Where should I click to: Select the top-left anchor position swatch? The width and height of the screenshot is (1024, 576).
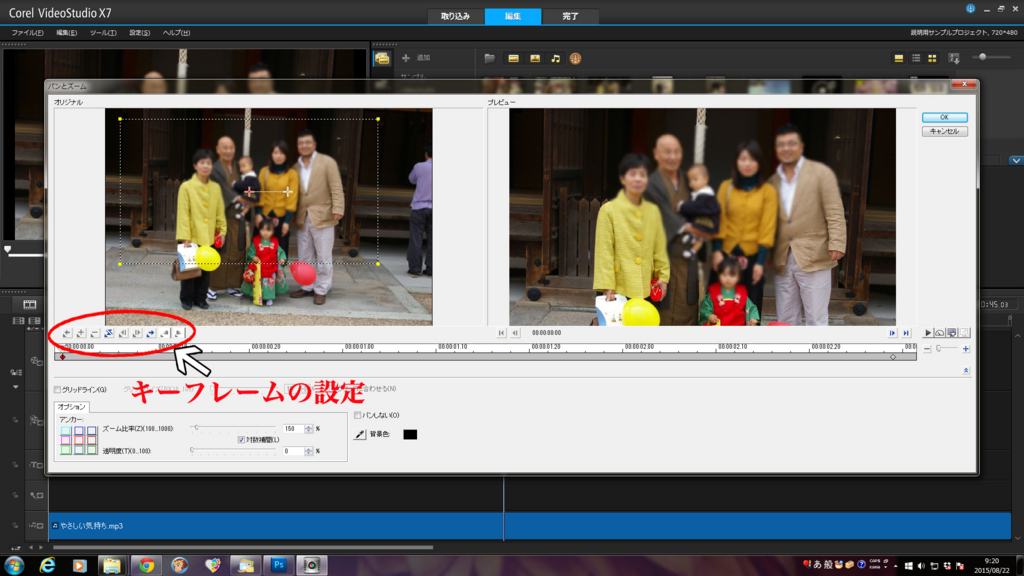click(x=64, y=429)
